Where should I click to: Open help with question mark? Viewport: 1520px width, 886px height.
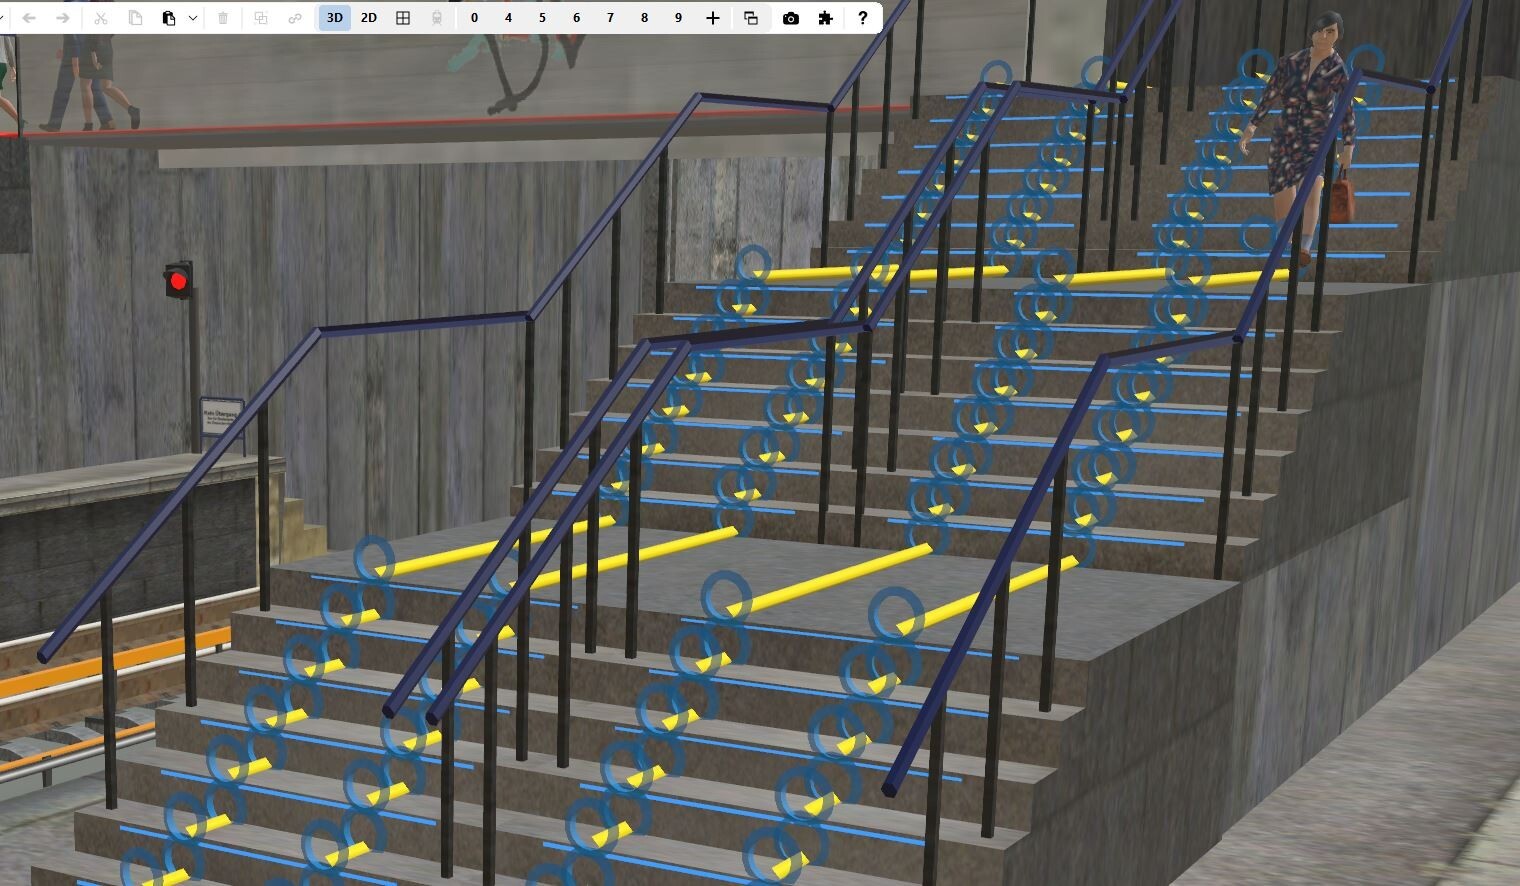pyautogui.click(x=862, y=18)
